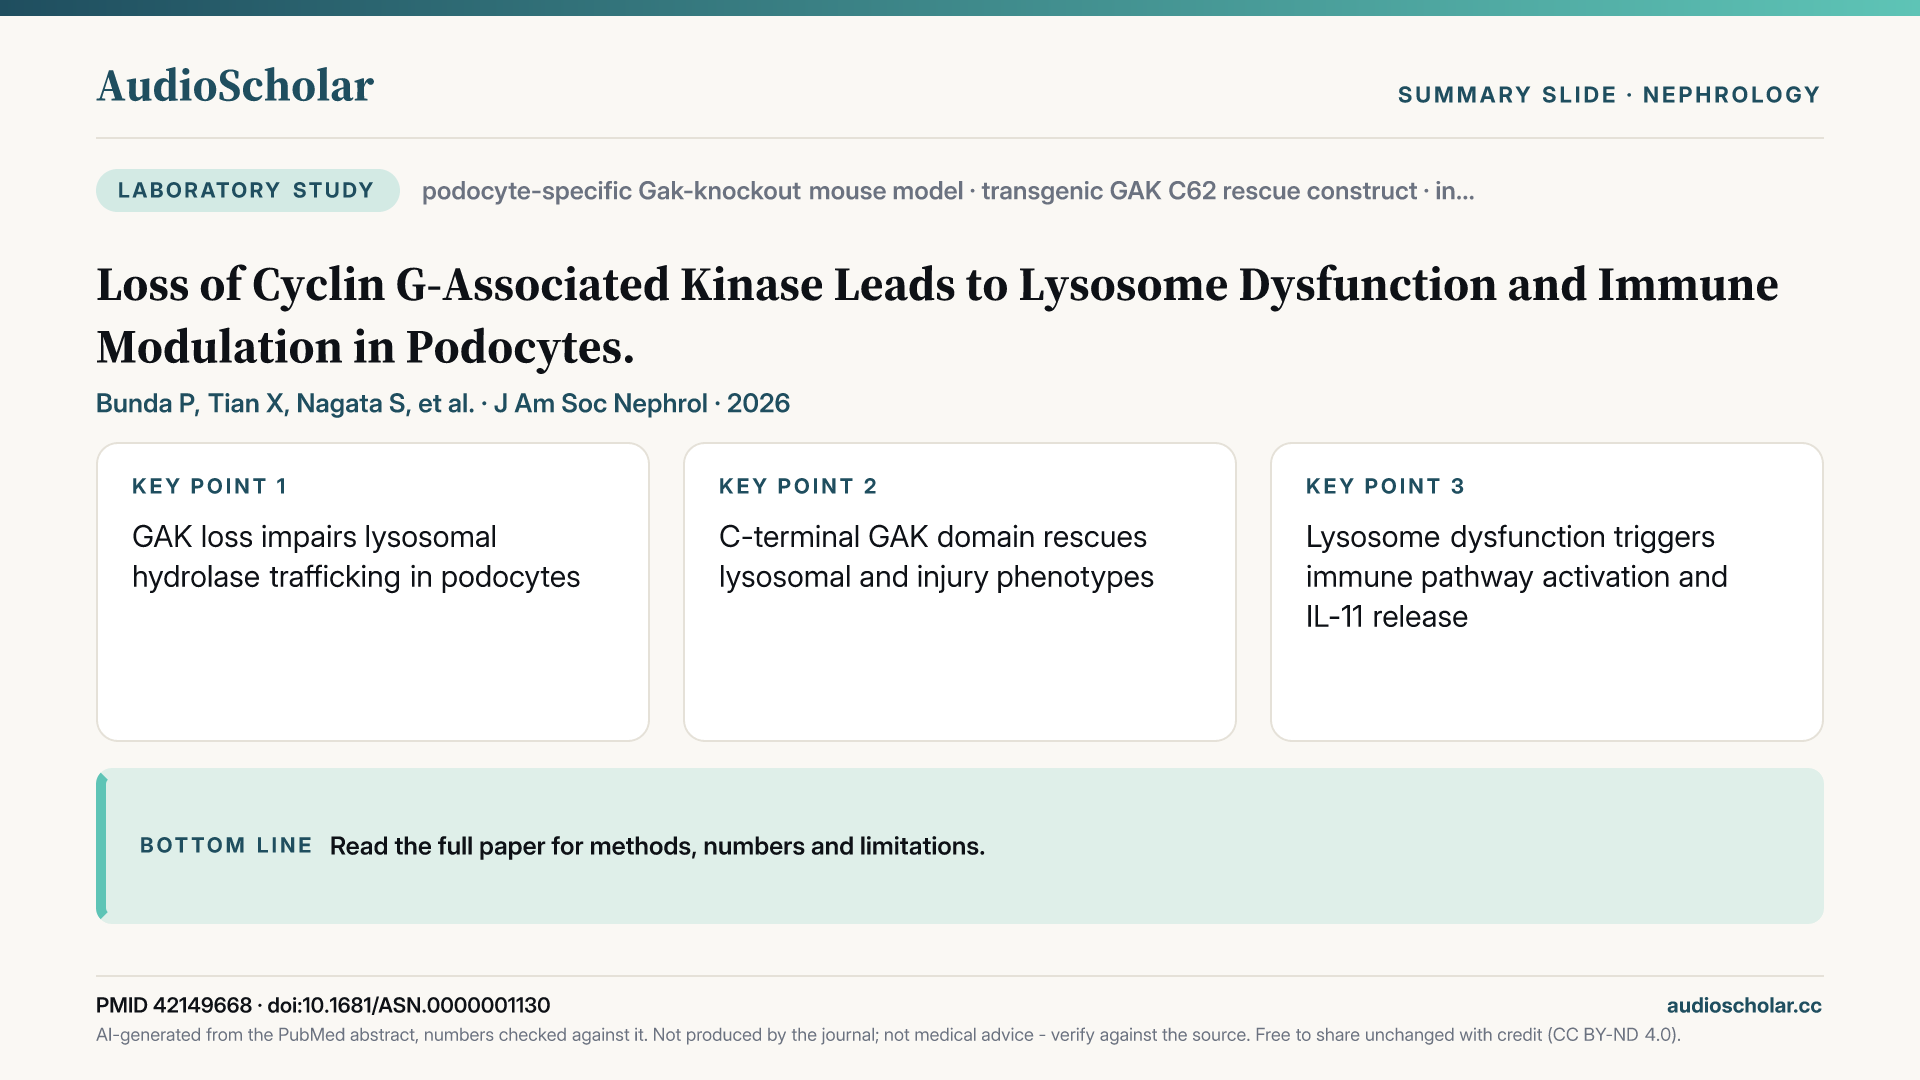Click the Bottom Line label

(226, 846)
